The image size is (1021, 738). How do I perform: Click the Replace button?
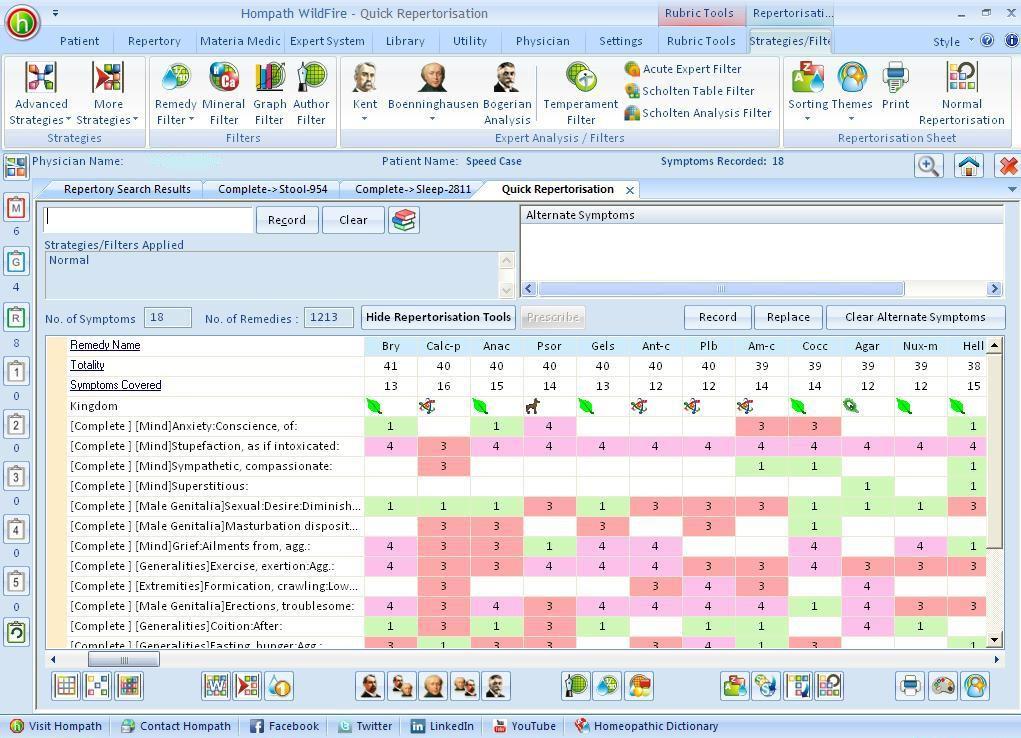pyautogui.click(x=788, y=317)
